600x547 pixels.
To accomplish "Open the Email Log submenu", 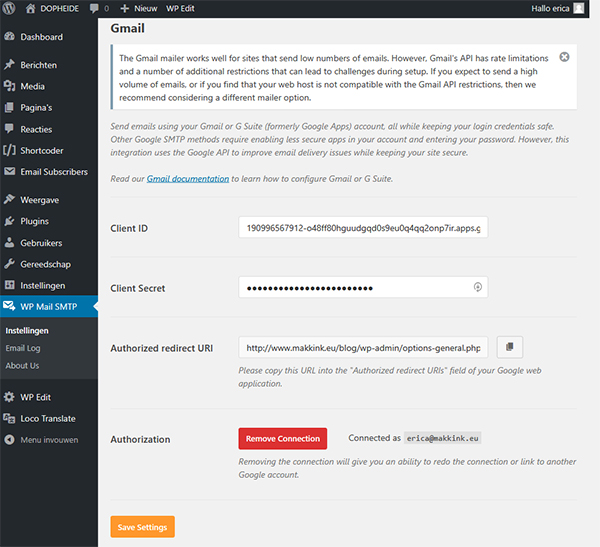I will [23, 348].
